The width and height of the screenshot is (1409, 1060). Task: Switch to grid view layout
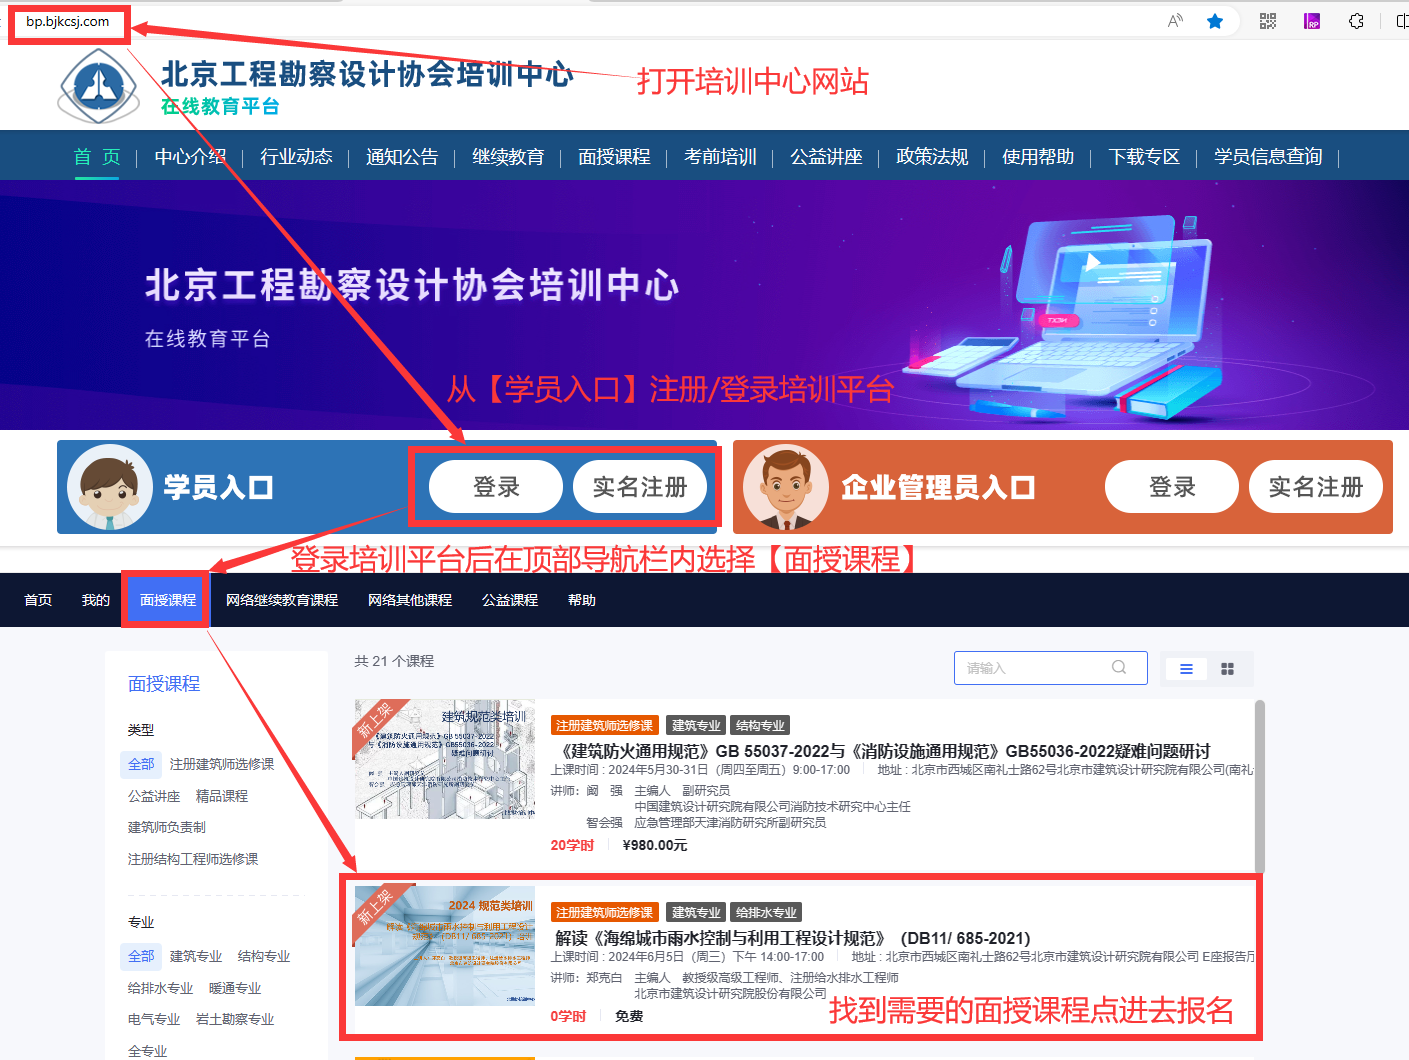(1228, 669)
